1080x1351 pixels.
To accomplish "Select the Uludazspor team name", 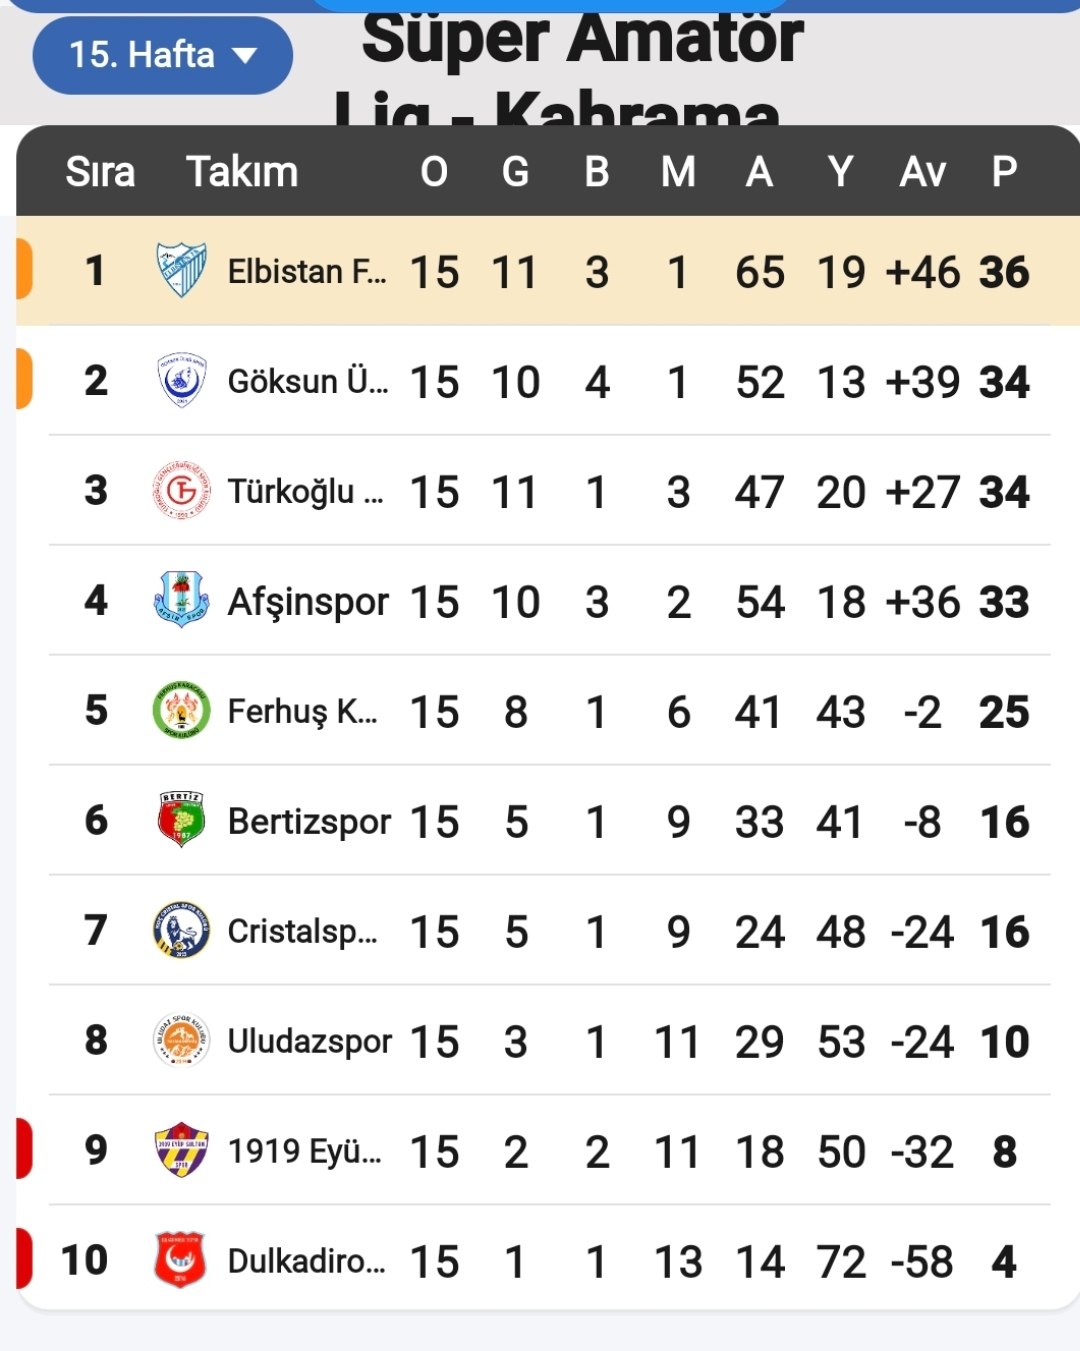I will pyautogui.click(x=309, y=1042).
